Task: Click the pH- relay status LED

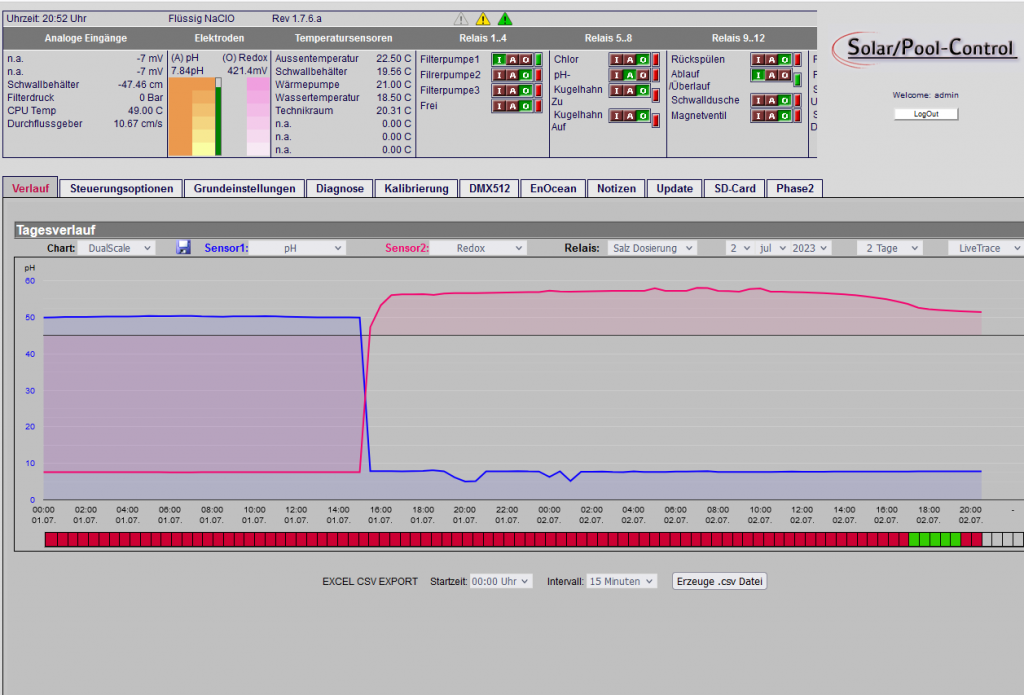Action: [656, 75]
